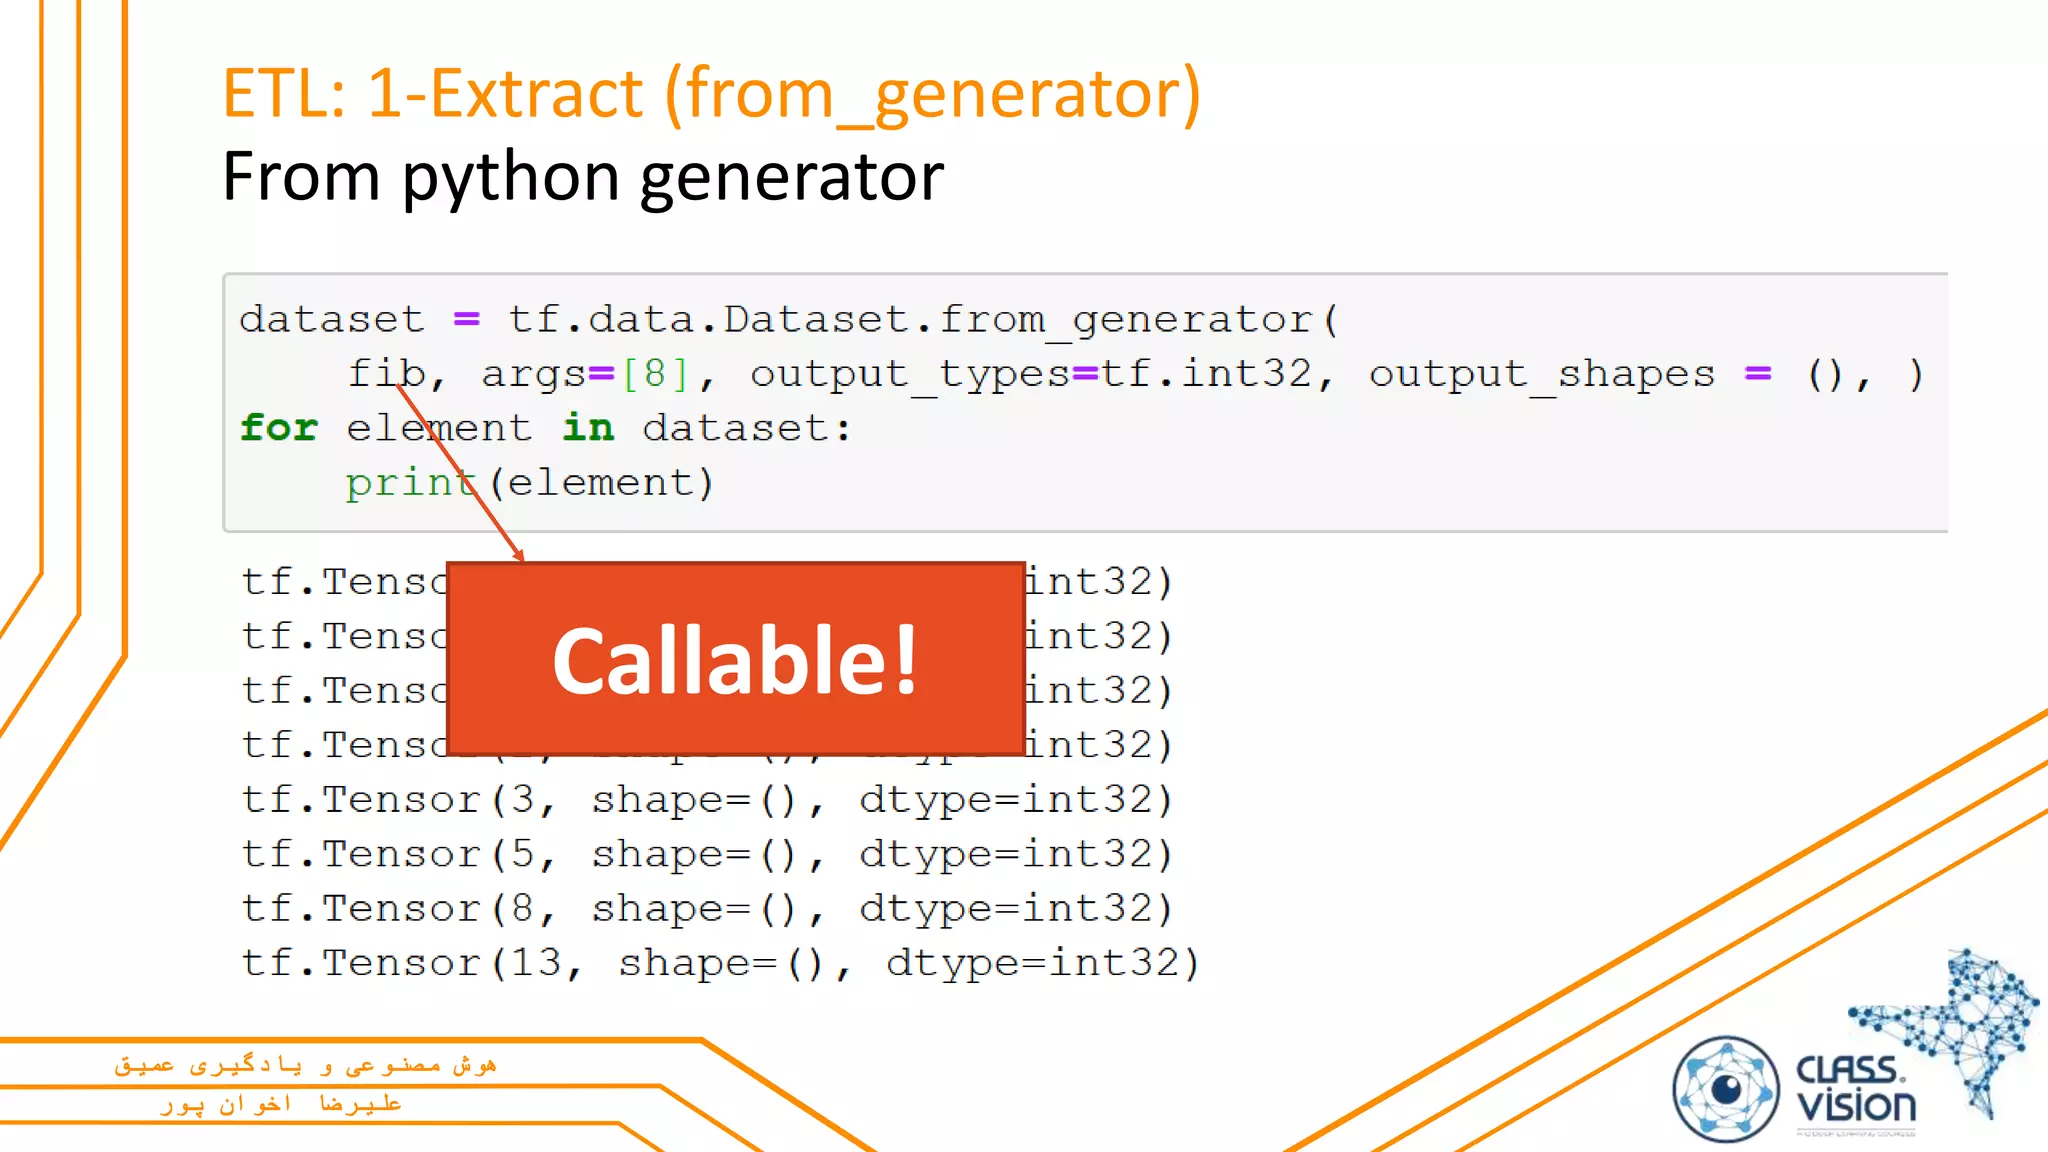Click the args=[8] parameter text
This screenshot has height=1152, width=2048.
point(585,374)
